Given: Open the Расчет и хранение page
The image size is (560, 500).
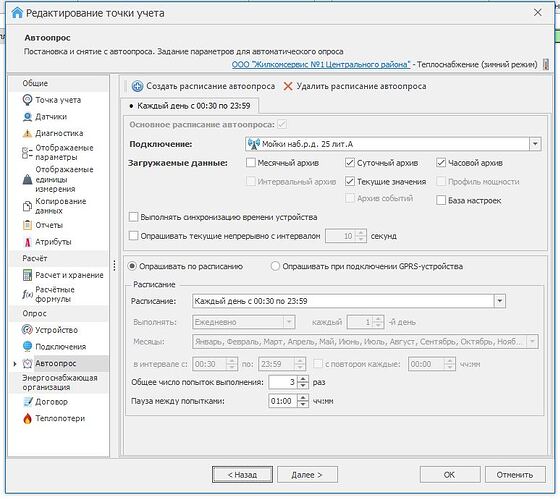Looking at the screenshot, I should click(x=69, y=275).
